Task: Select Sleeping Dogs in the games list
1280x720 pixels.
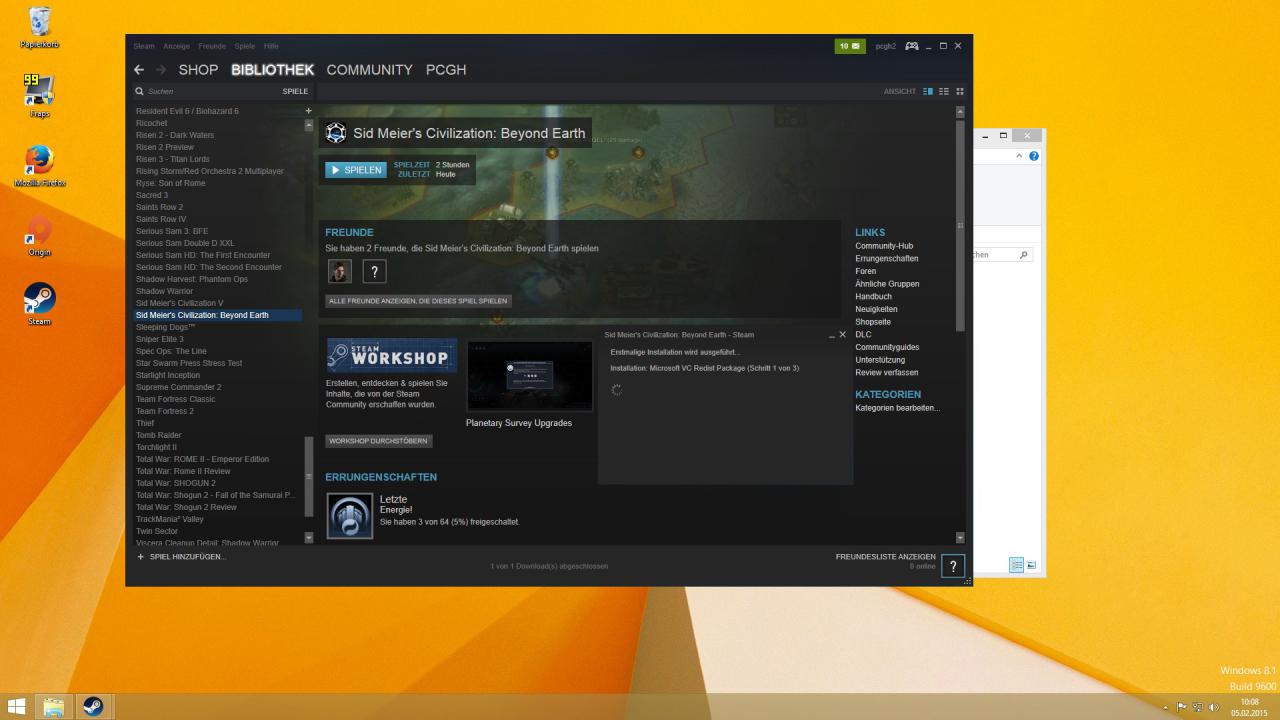Action: tap(218, 327)
